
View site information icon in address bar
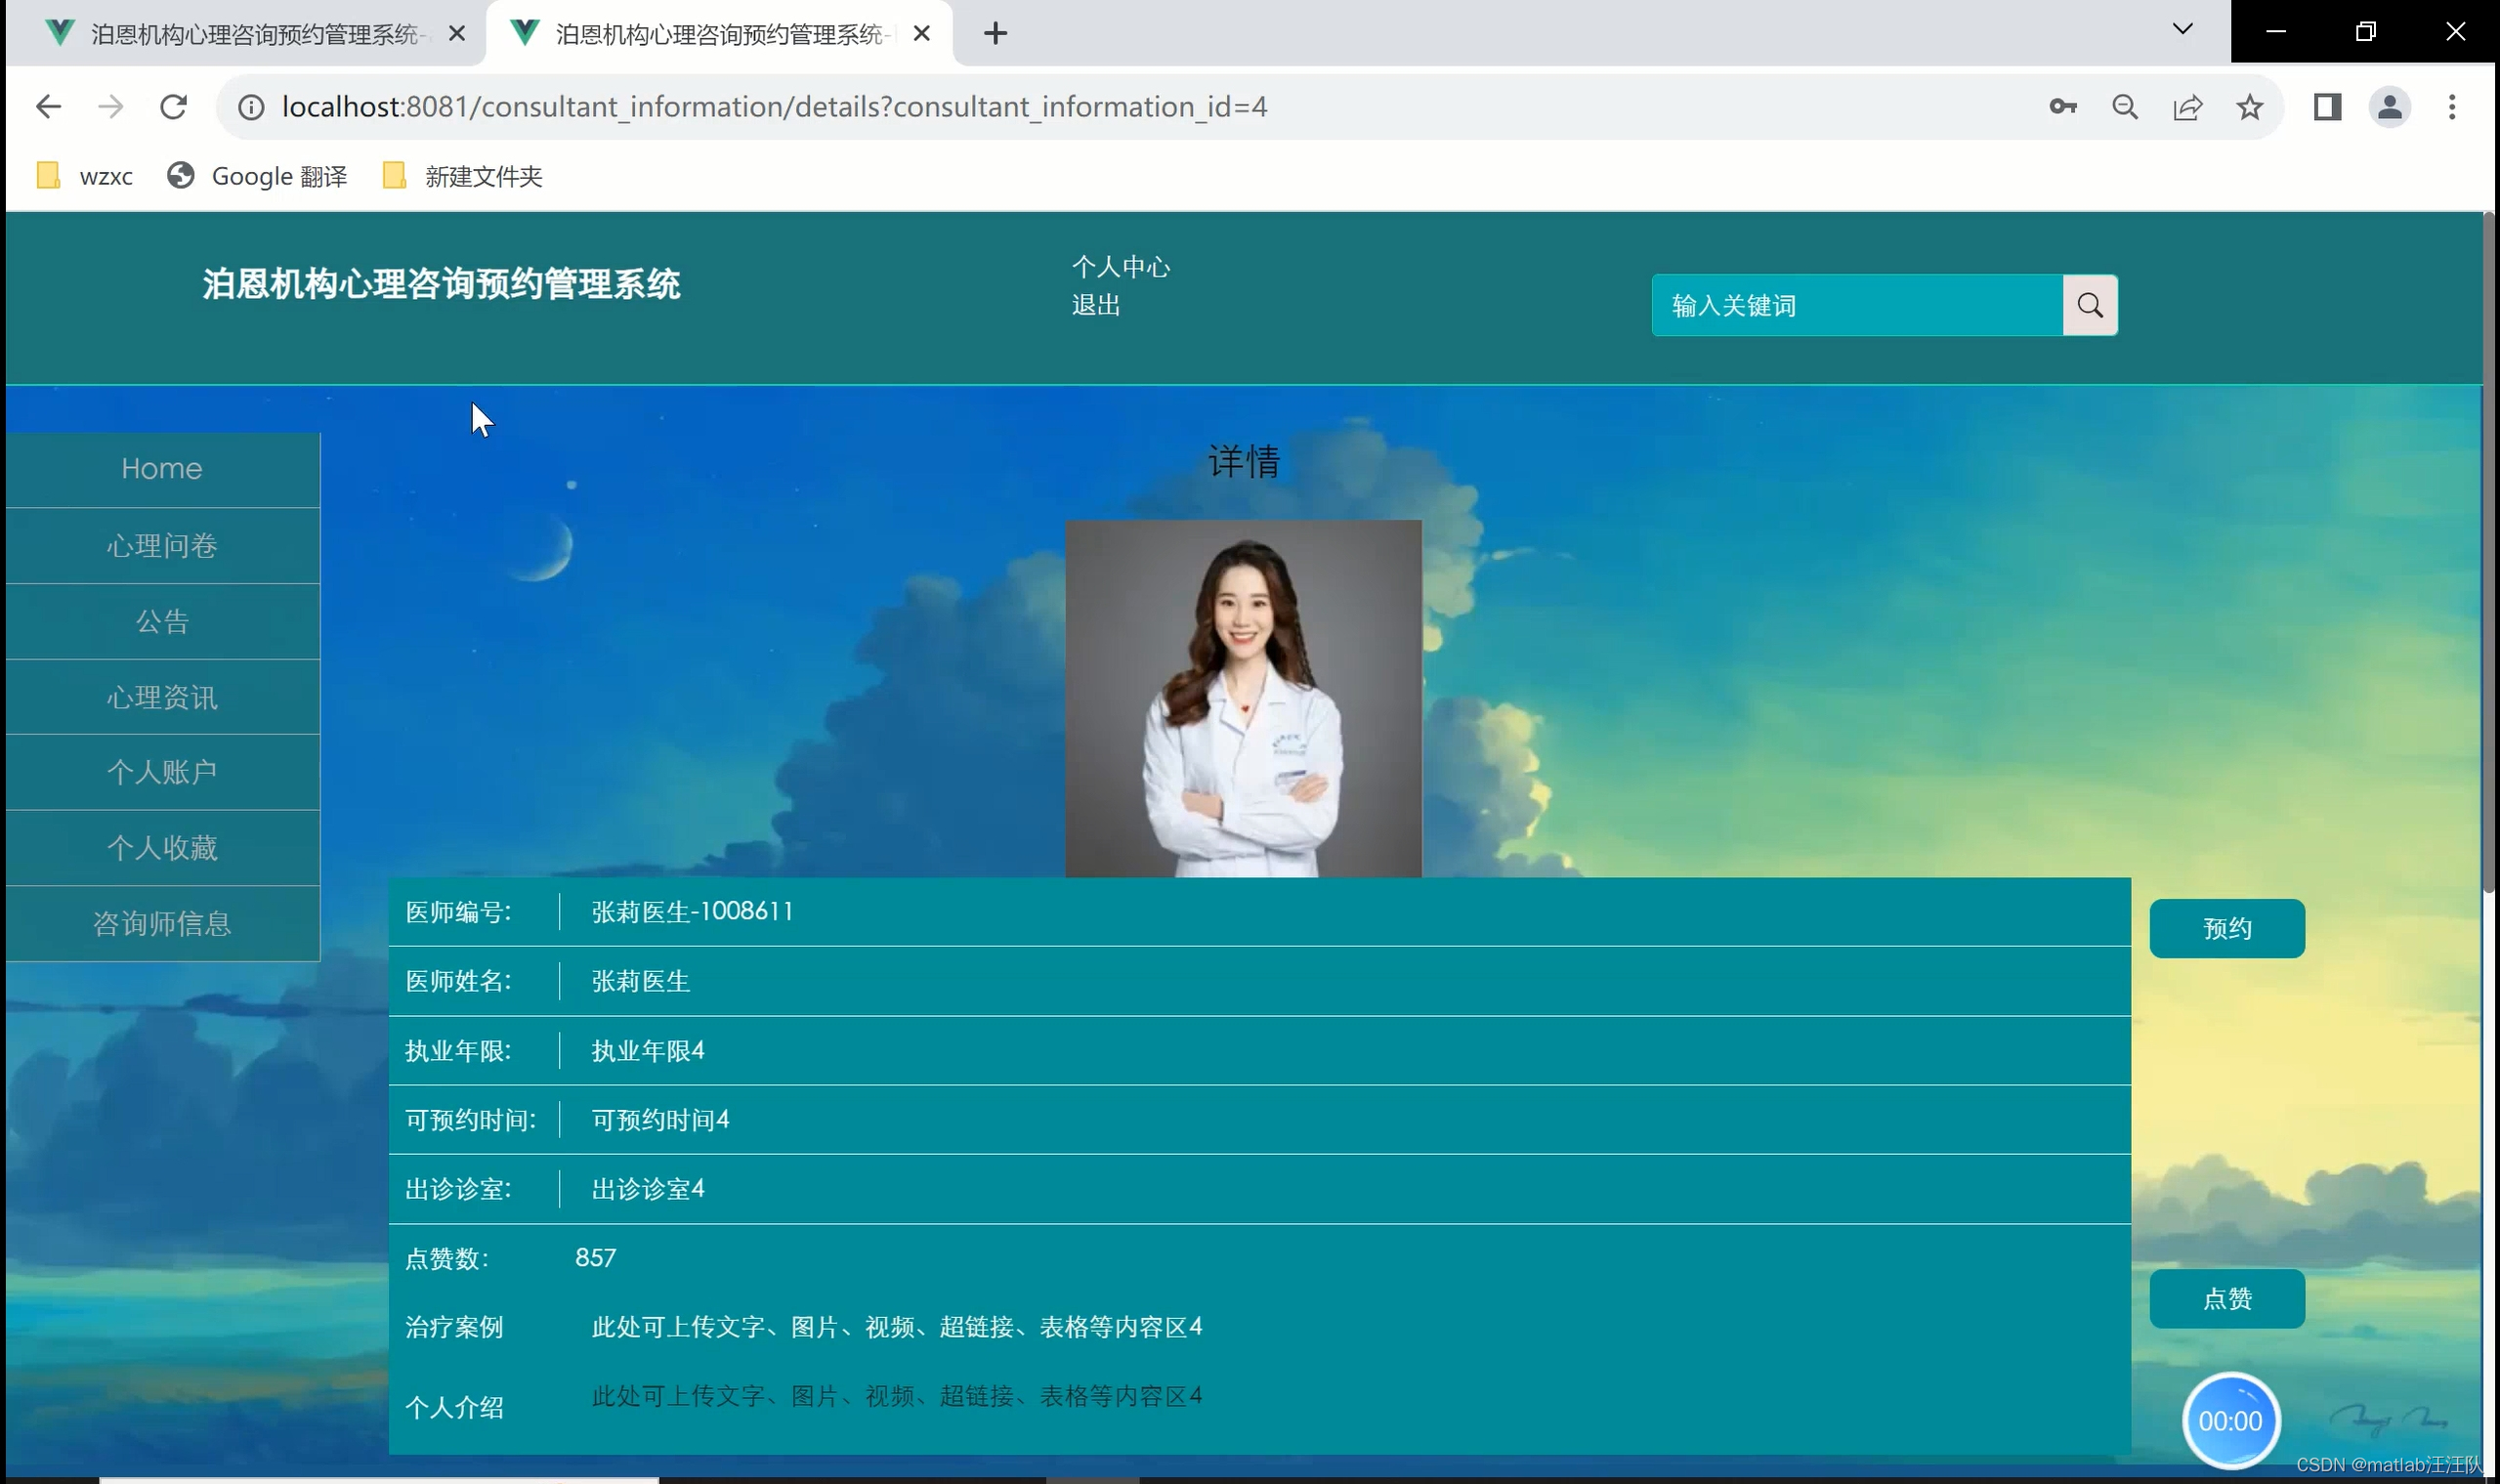tap(251, 107)
